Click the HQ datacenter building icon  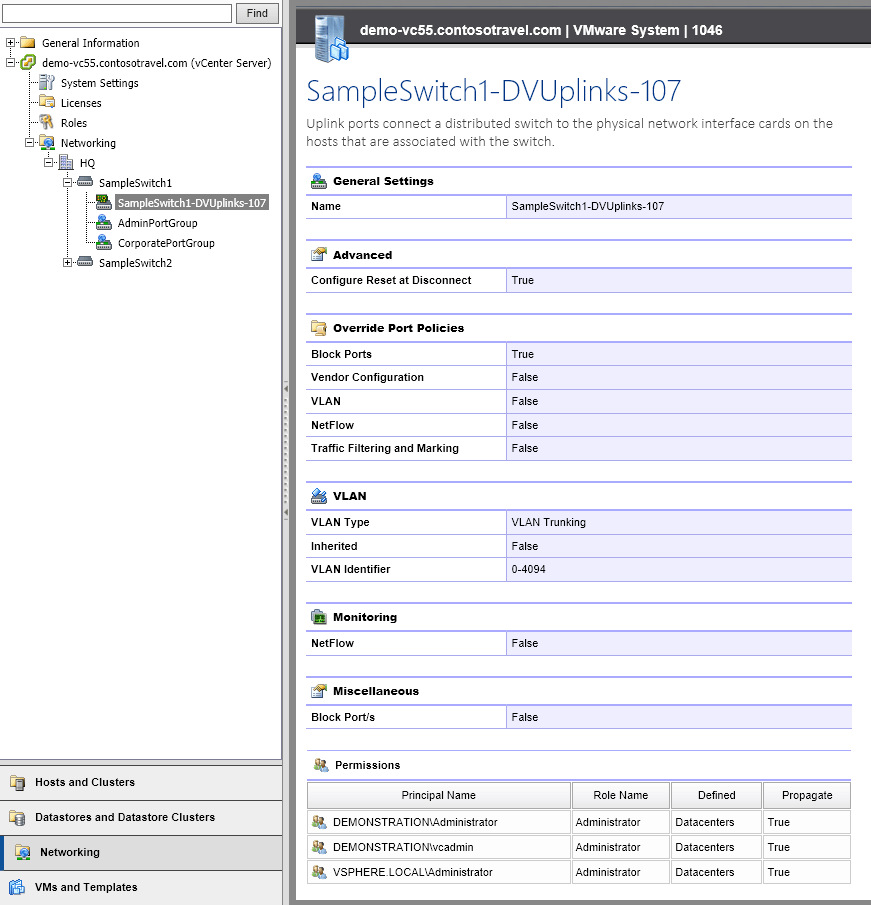click(x=66, y=162)
